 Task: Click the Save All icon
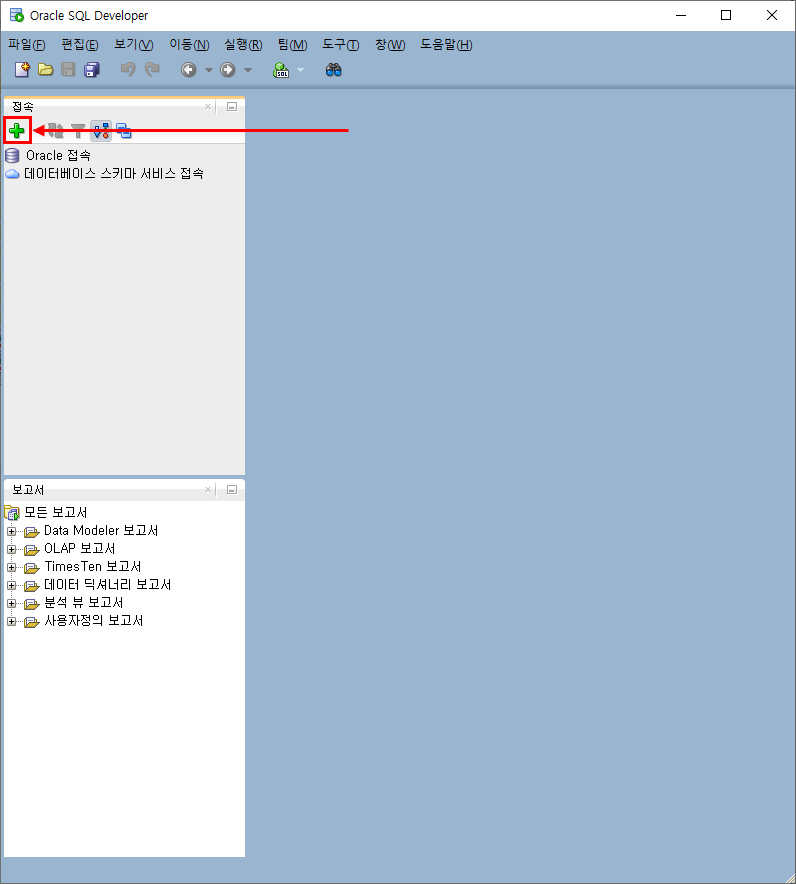tap(91, 70)
